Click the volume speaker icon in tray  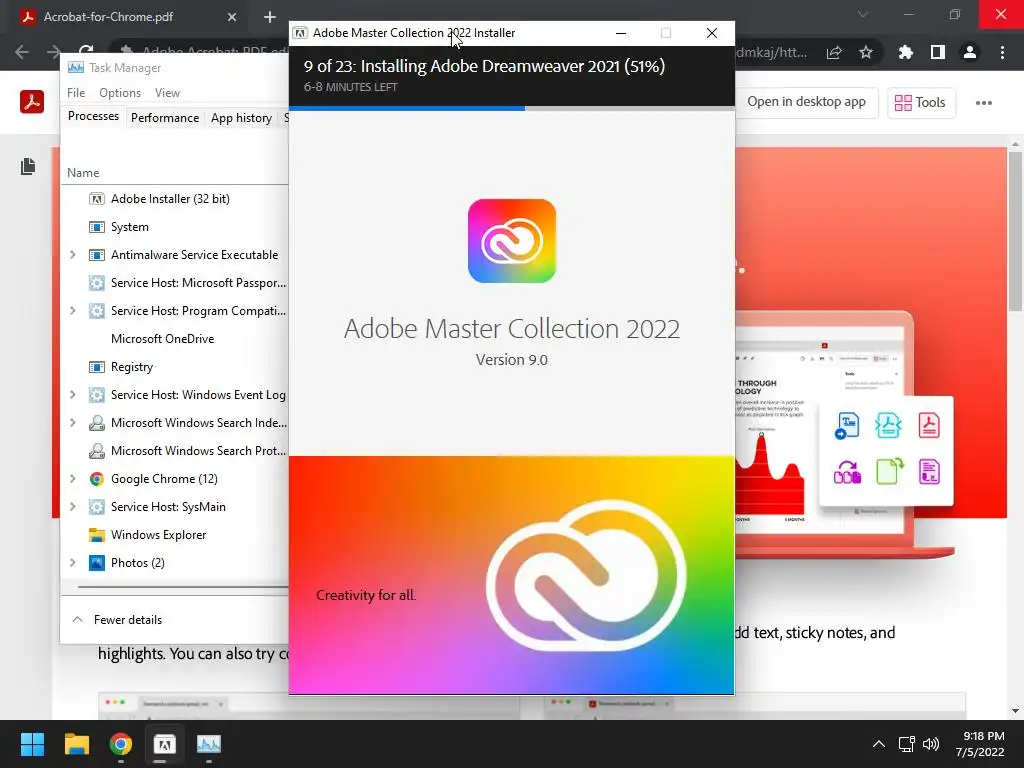[x=931, y=744]
